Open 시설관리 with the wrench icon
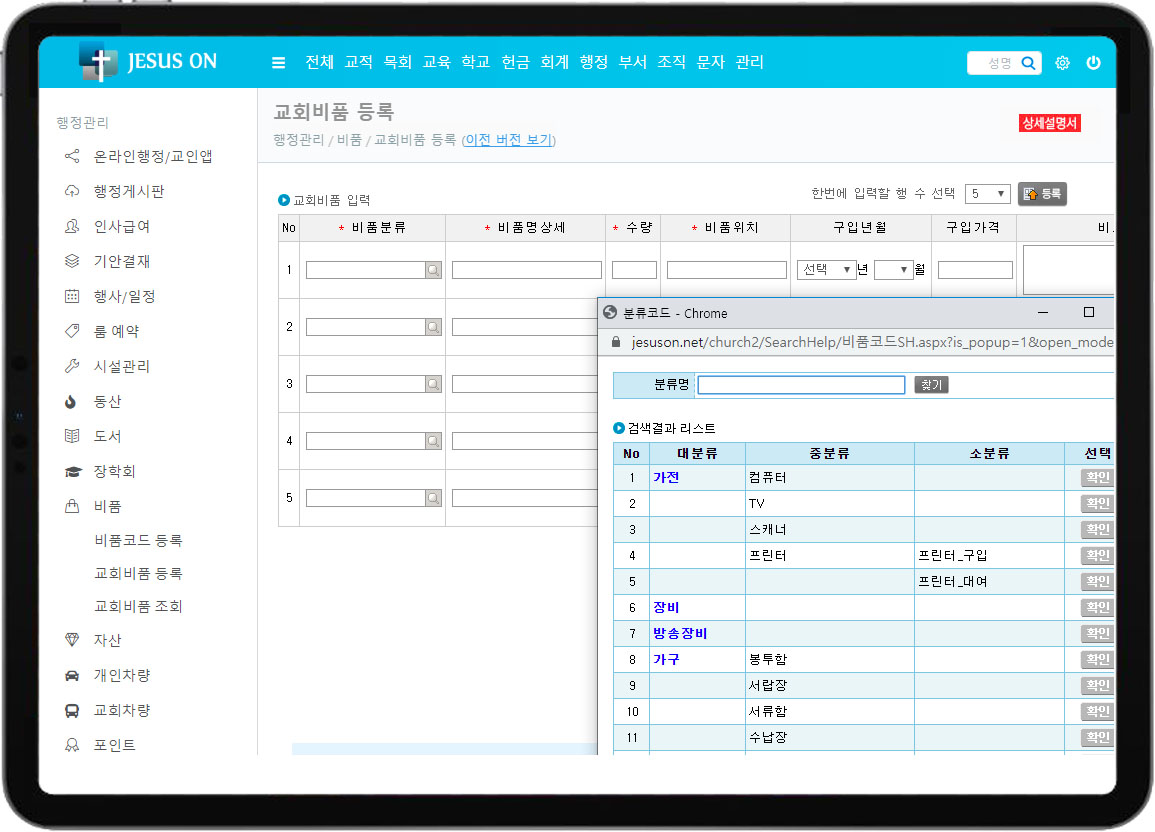This screenshot has height=832, width=1155. (72, 367)
